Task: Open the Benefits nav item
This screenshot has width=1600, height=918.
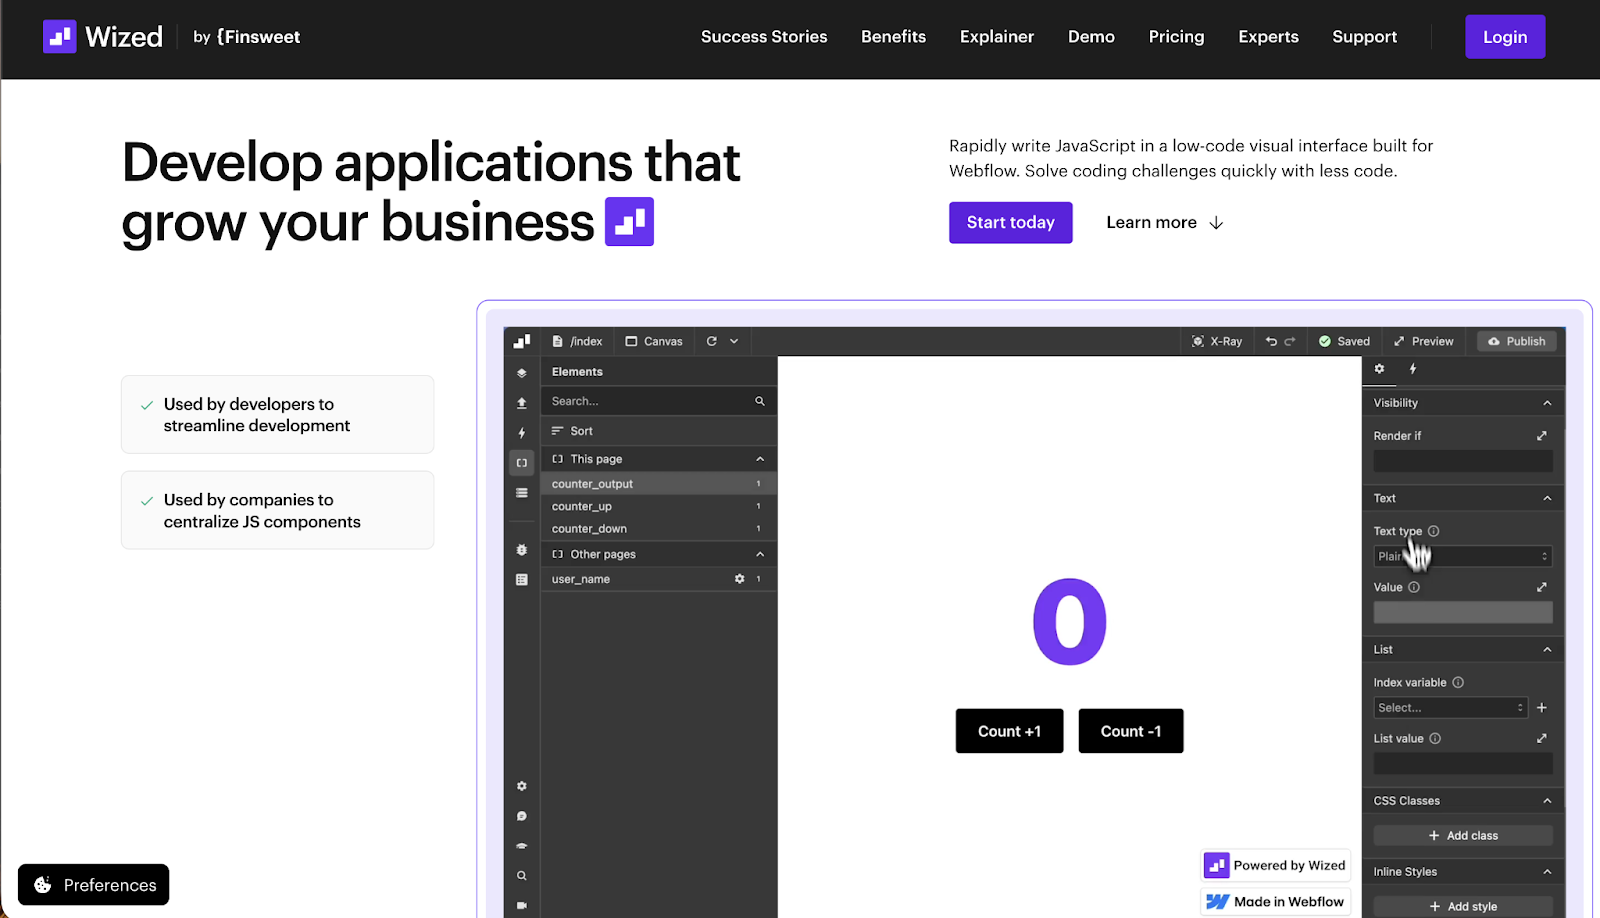Action: click(x=894, y=37)
